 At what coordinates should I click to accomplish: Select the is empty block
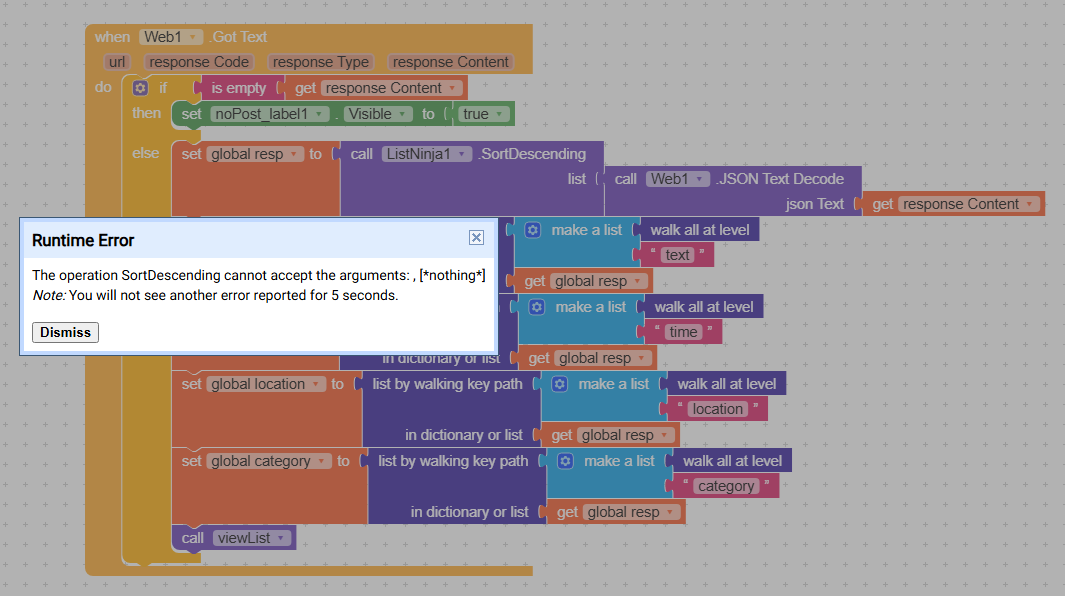pyautogui.click(x=238, y=88)
